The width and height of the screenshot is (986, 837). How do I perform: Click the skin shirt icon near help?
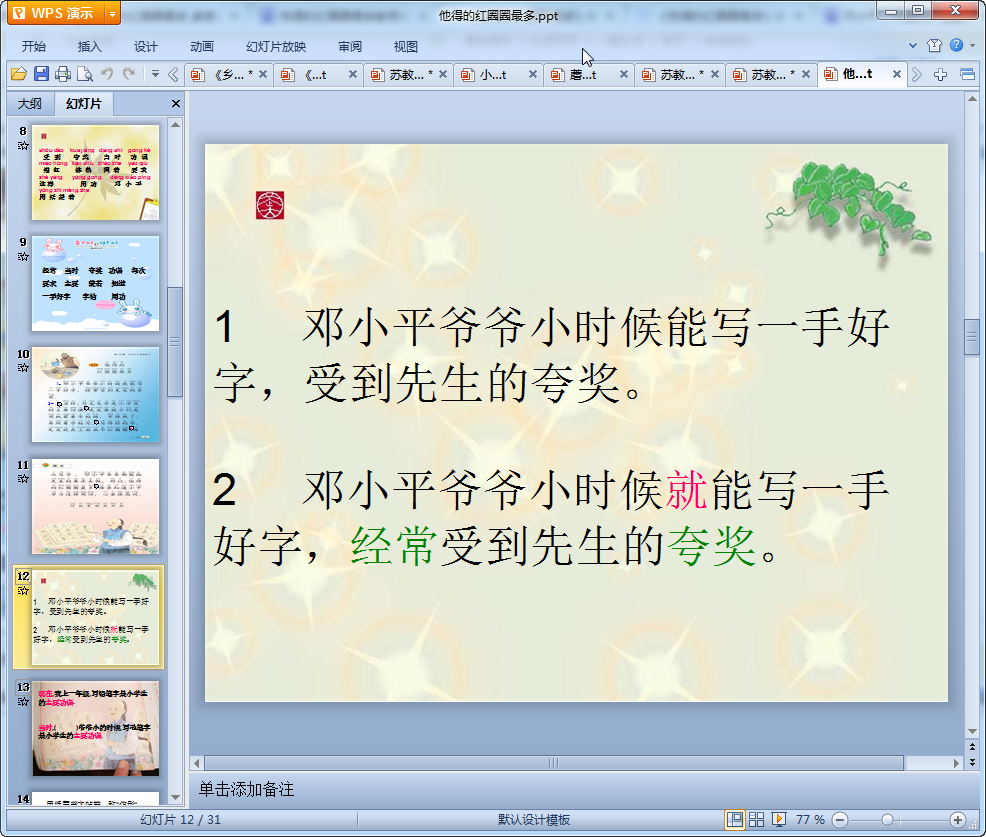click(x=934, y=45)
